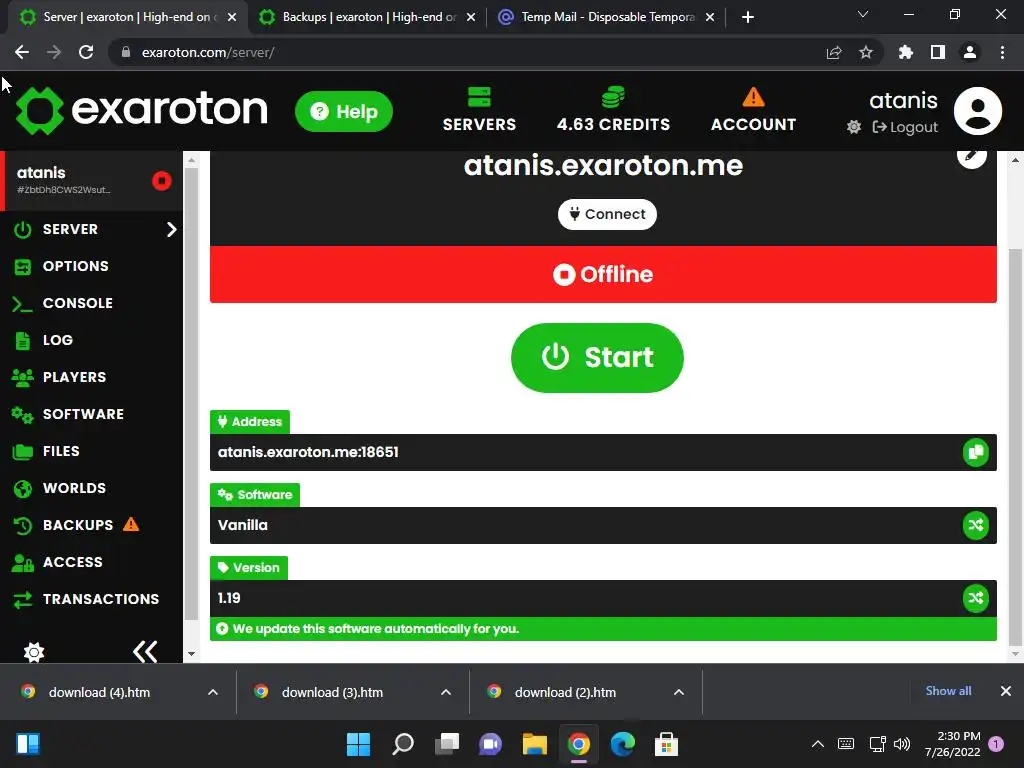The image size is (1024, 768).
Task: Show hidden system tray icons
Action: click(x=818, y=744)
